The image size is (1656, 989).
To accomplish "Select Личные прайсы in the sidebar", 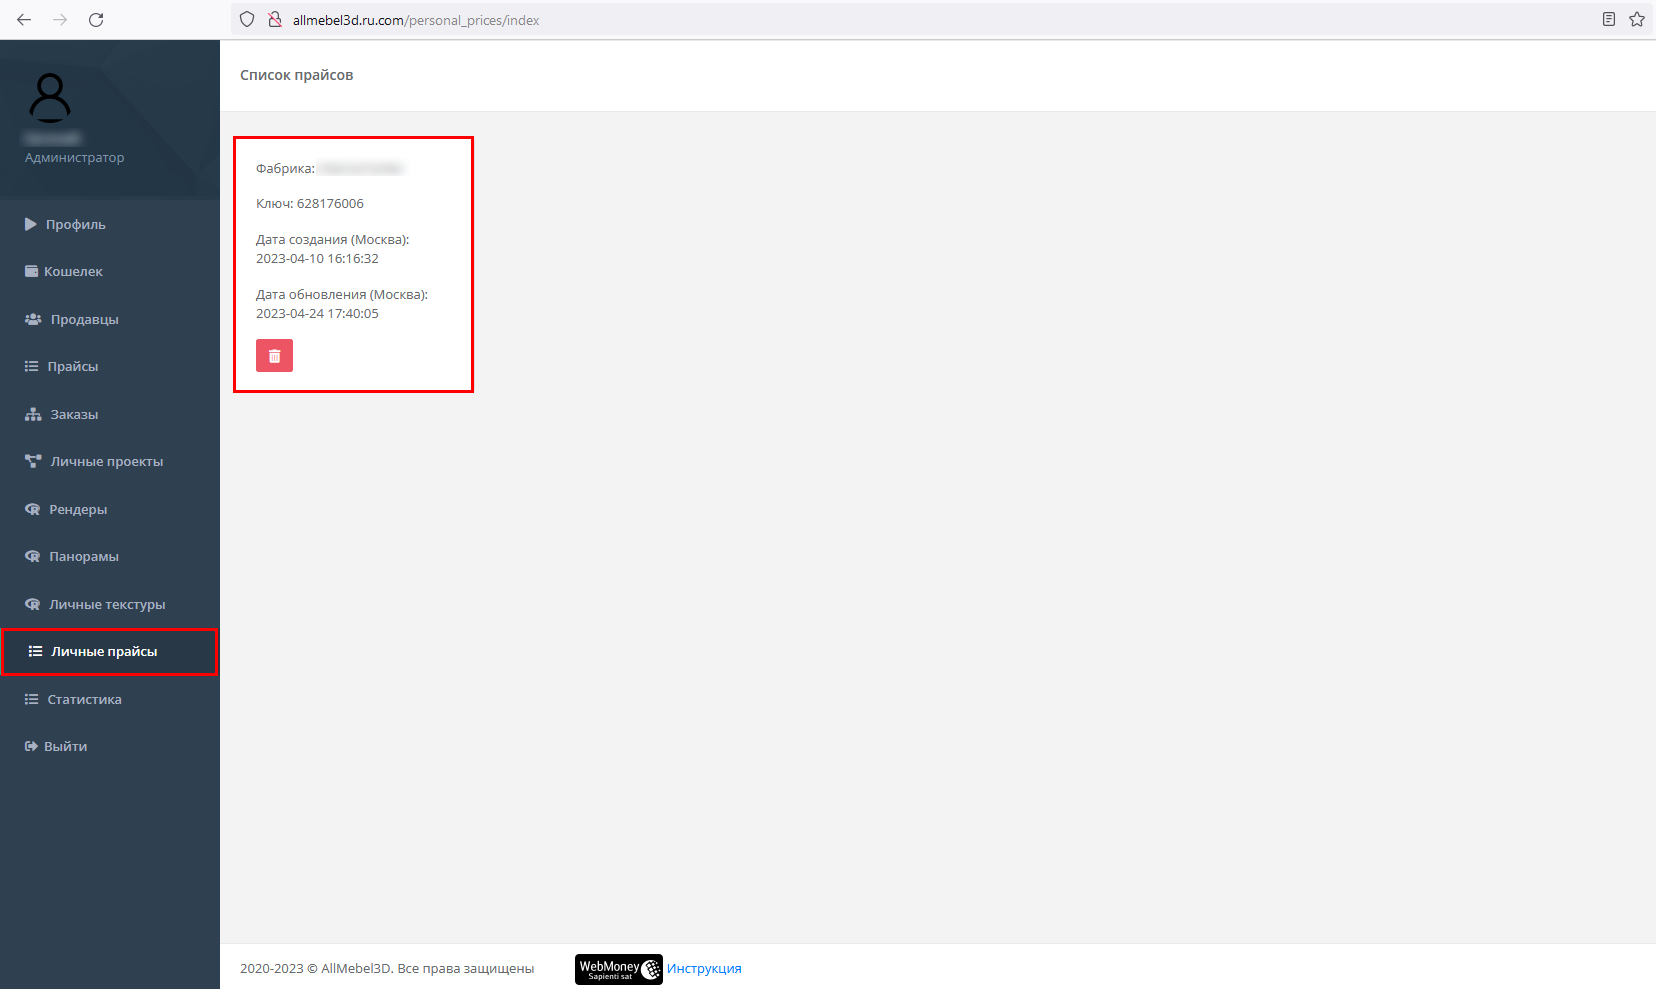I will [110, 651].
